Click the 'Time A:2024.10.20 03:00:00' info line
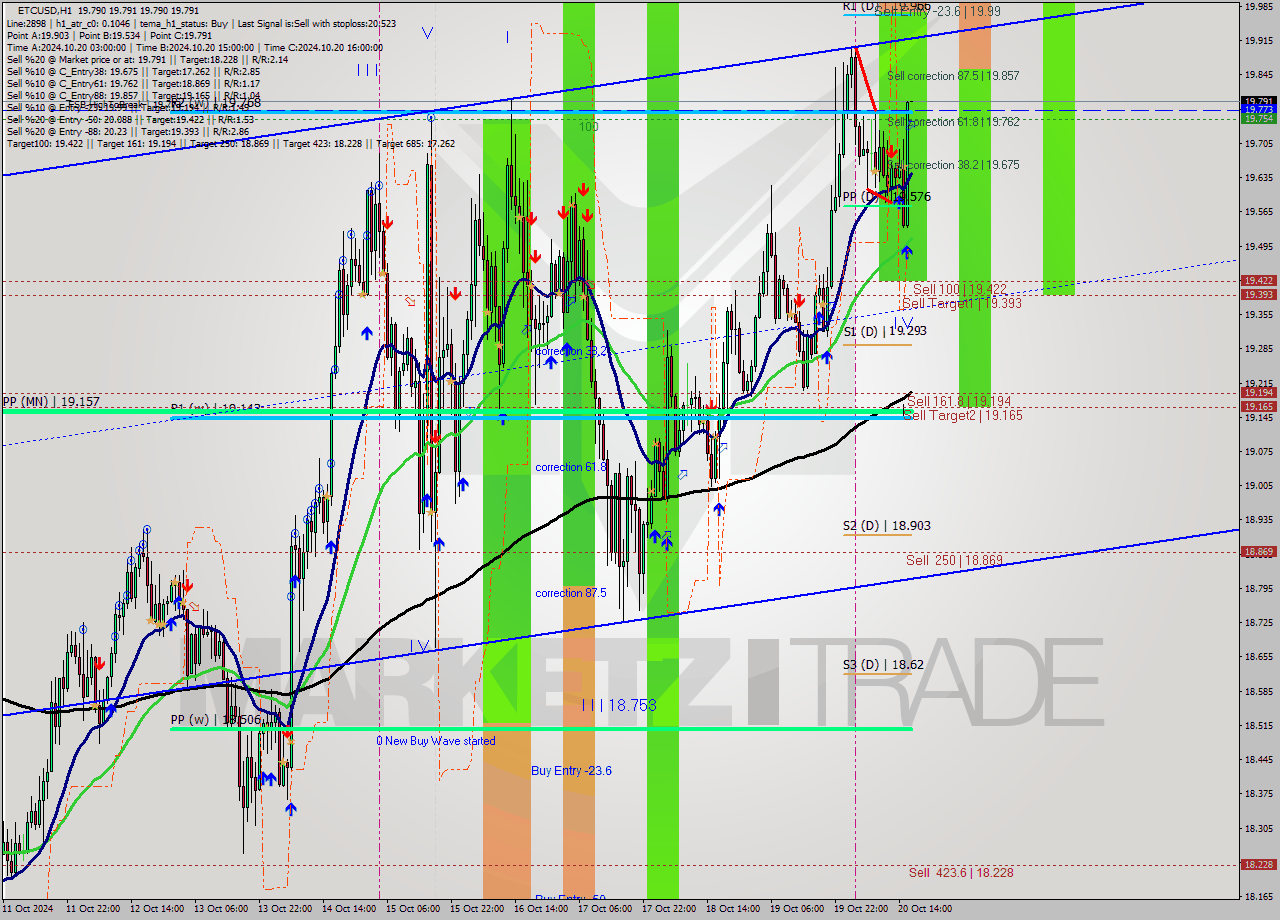The width and height of the screenshot is (1280, 920). 194,47
